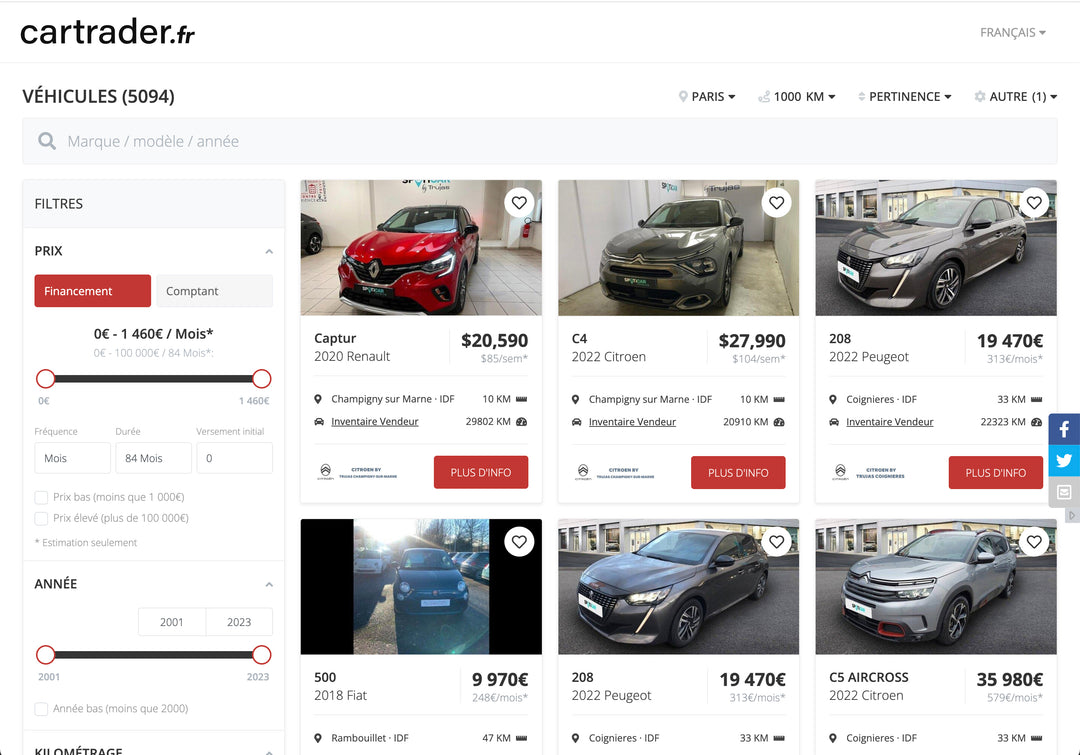The height and width of the screenshot is (755, 1080).
Task: Collapse the ANNÉE filter section
Action: click(x=269, y=584)
